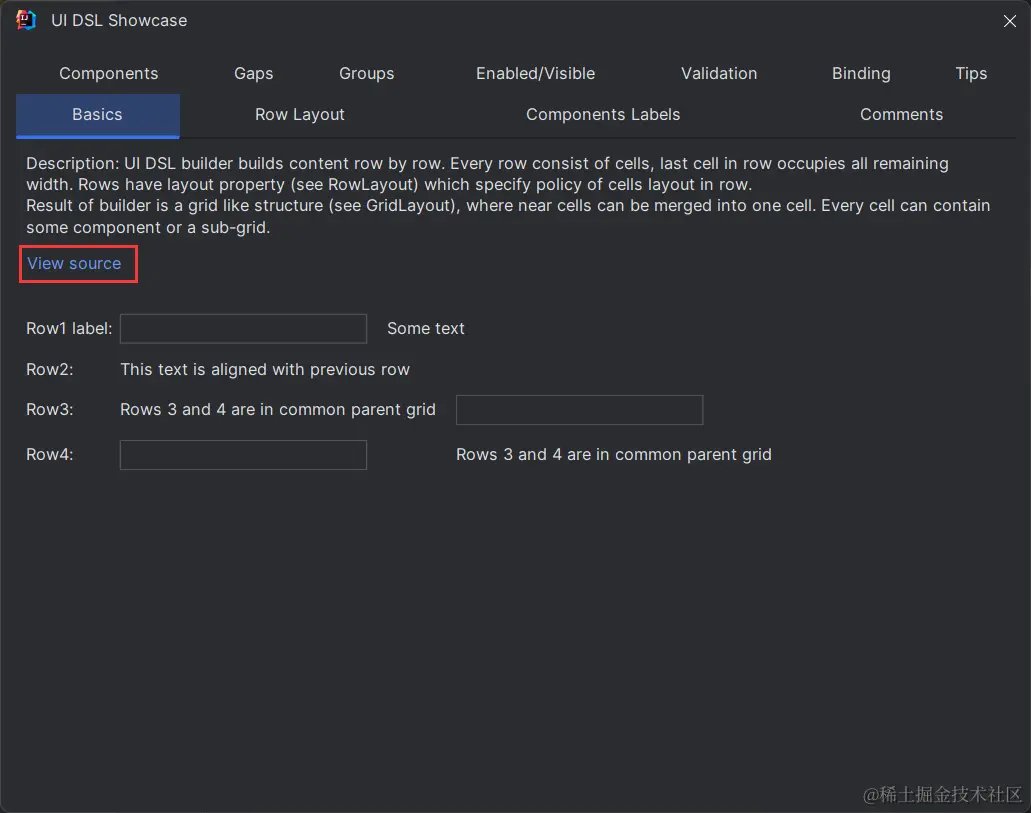This screenshot has height=813, width=1031.
Task: Click the 'Row2:' label
Action: tap(49, 370)
